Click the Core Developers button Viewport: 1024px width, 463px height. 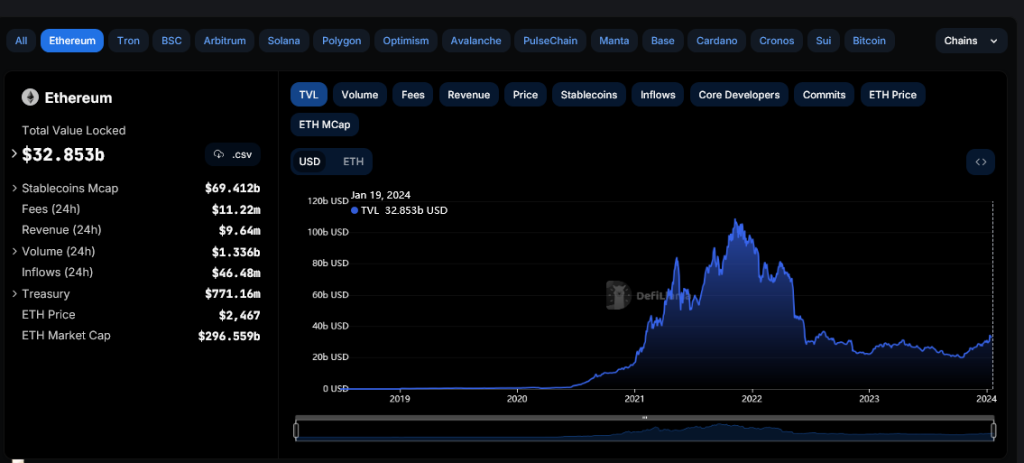738,95
